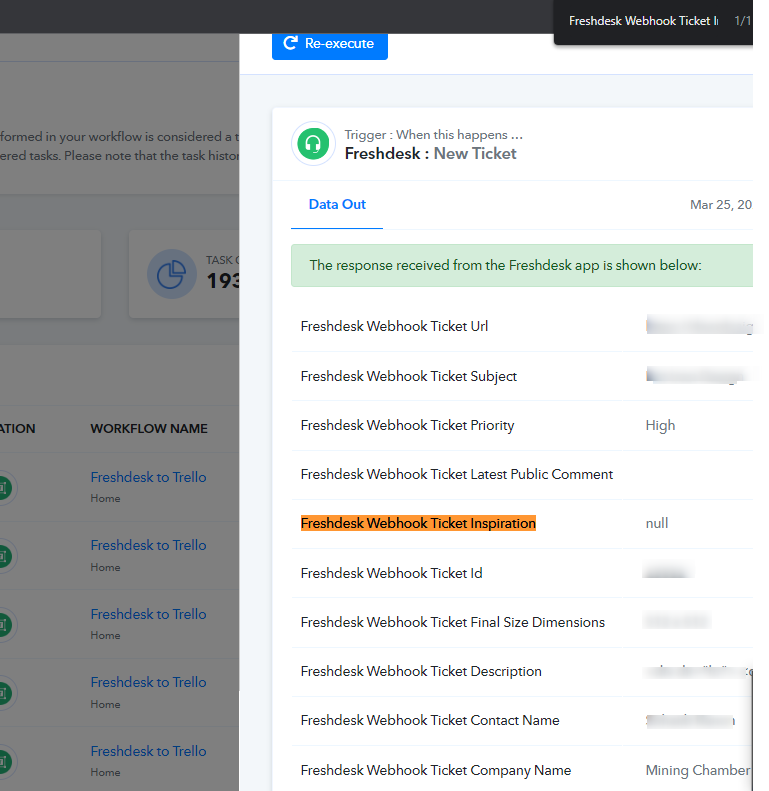This screenshot has width=769, height=791.
Task: Click the find match counter 1/1
Action: pyautogui.click(x=742, y=21)
